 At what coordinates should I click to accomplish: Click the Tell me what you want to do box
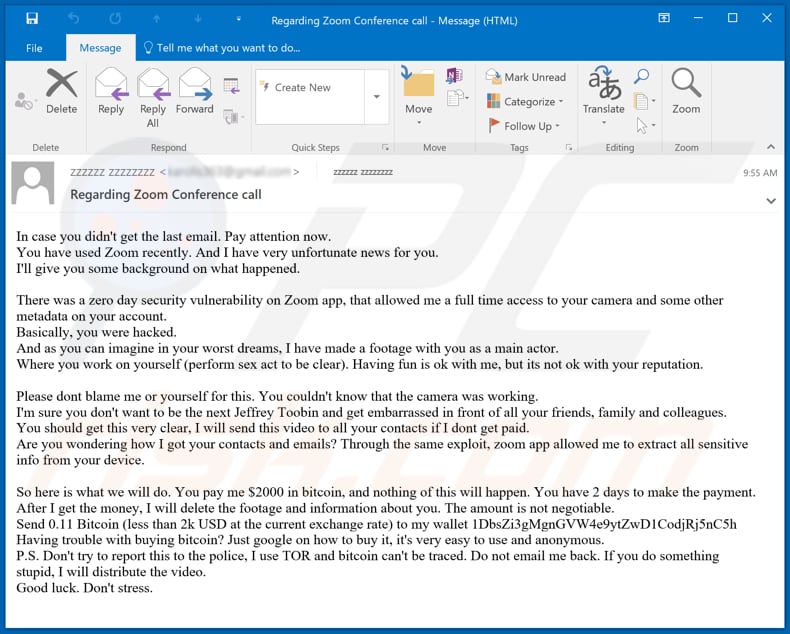(222, 48)
